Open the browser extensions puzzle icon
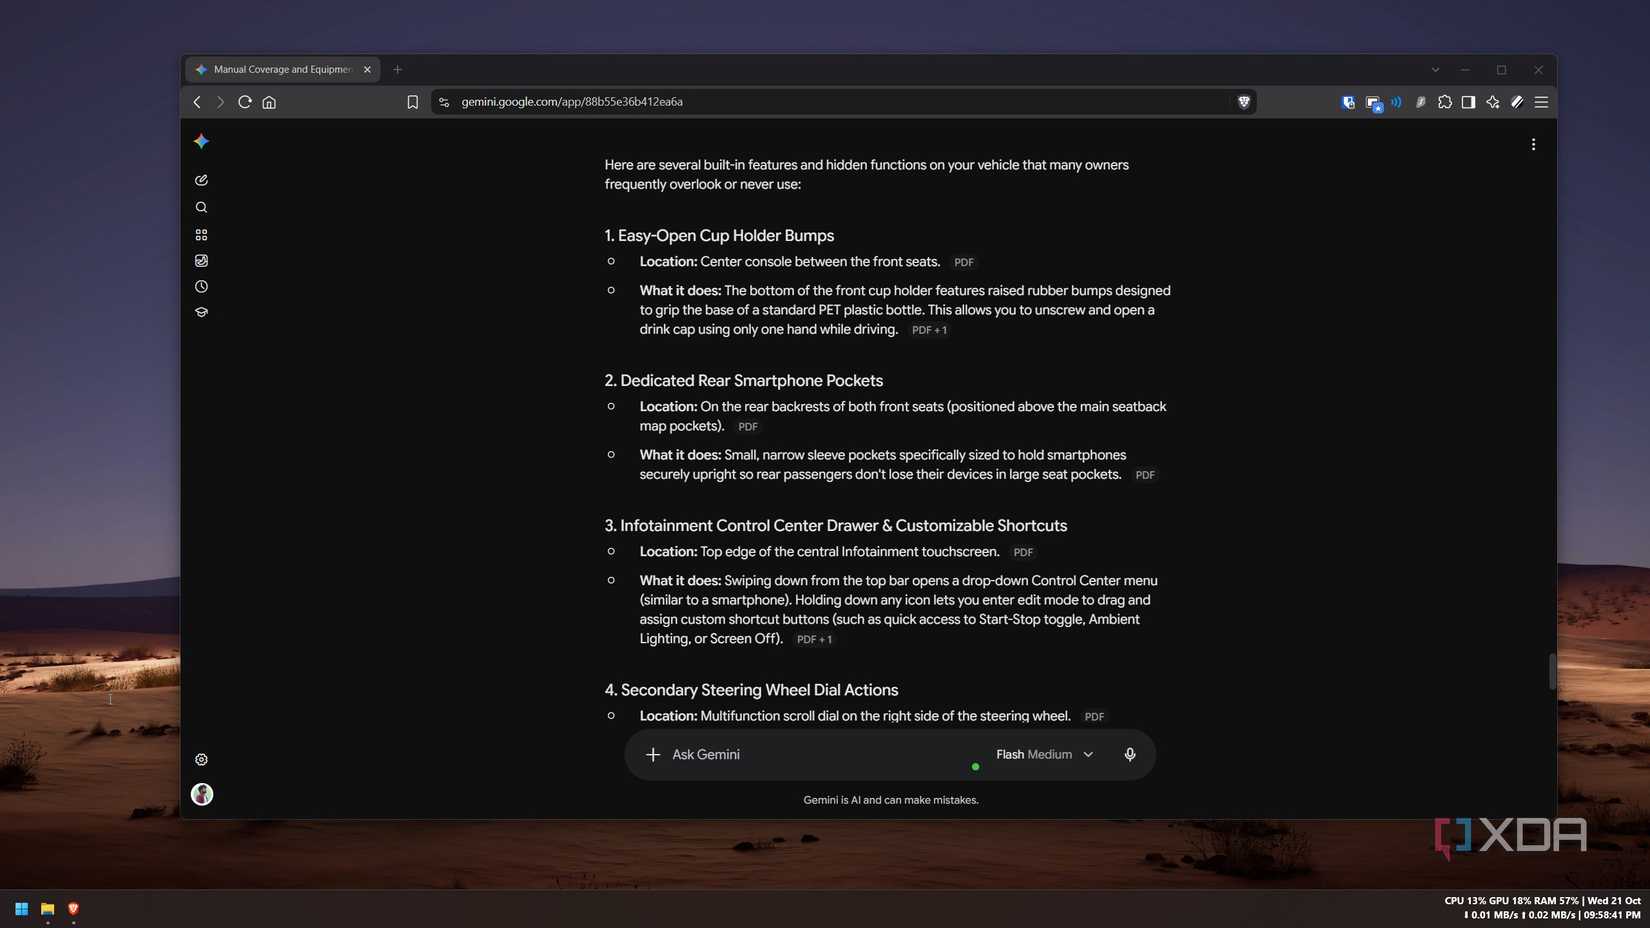The width and height of the screenshot is (1650, 928). pyautogui.click(x=1444, y=102)
